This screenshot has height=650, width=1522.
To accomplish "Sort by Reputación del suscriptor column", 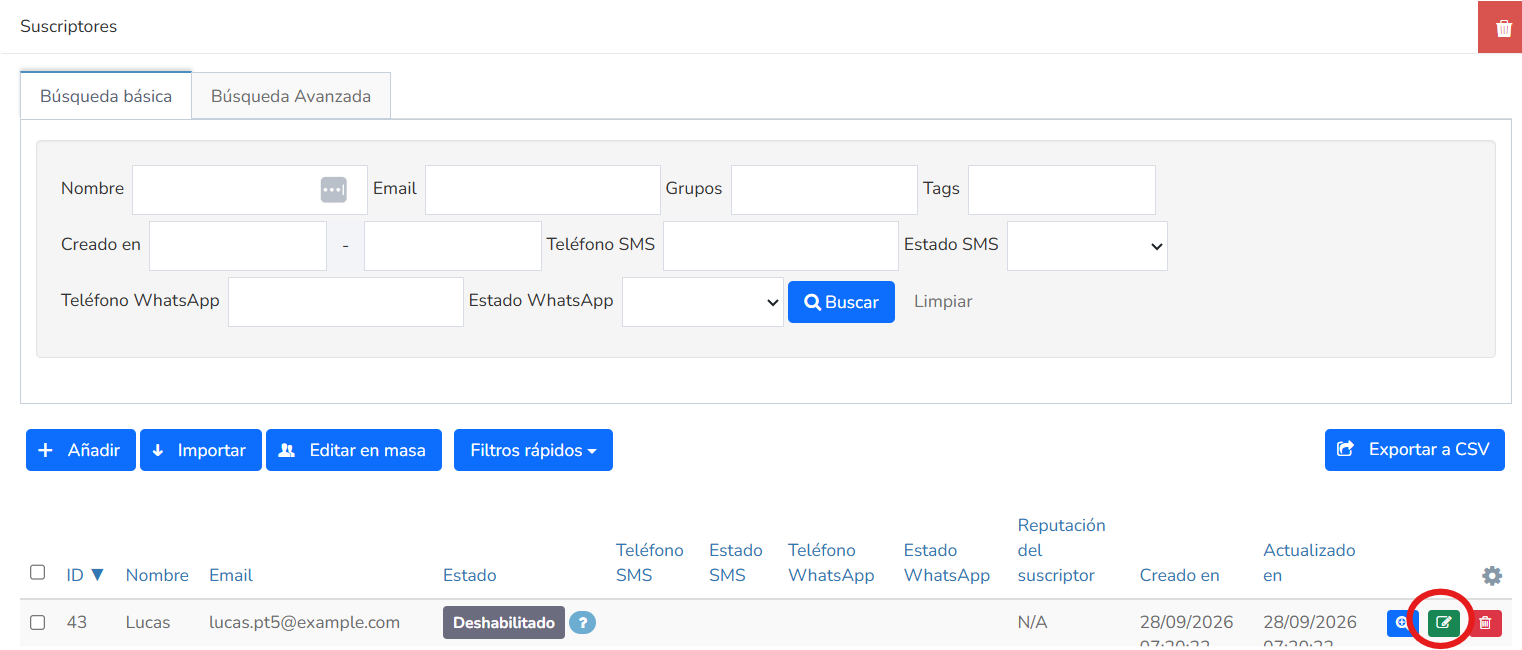I will (x=1062, y=550).
